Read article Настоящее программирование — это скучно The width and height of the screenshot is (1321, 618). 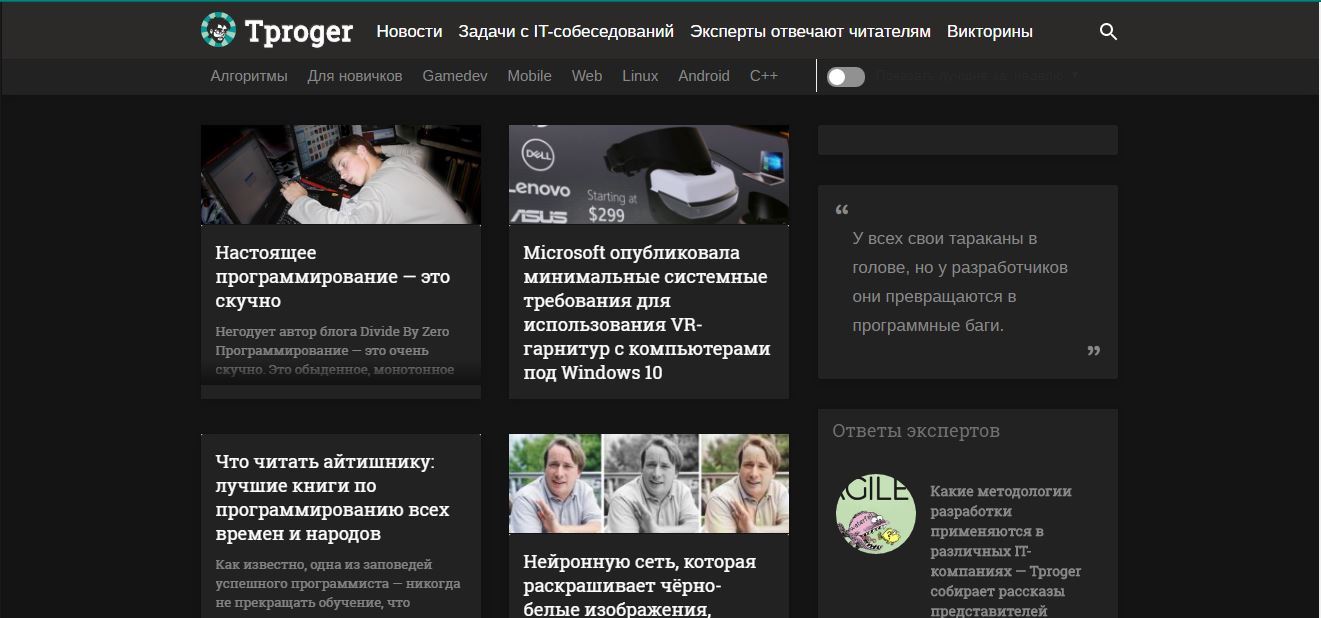pyautogui.click(x=333, y=277)
